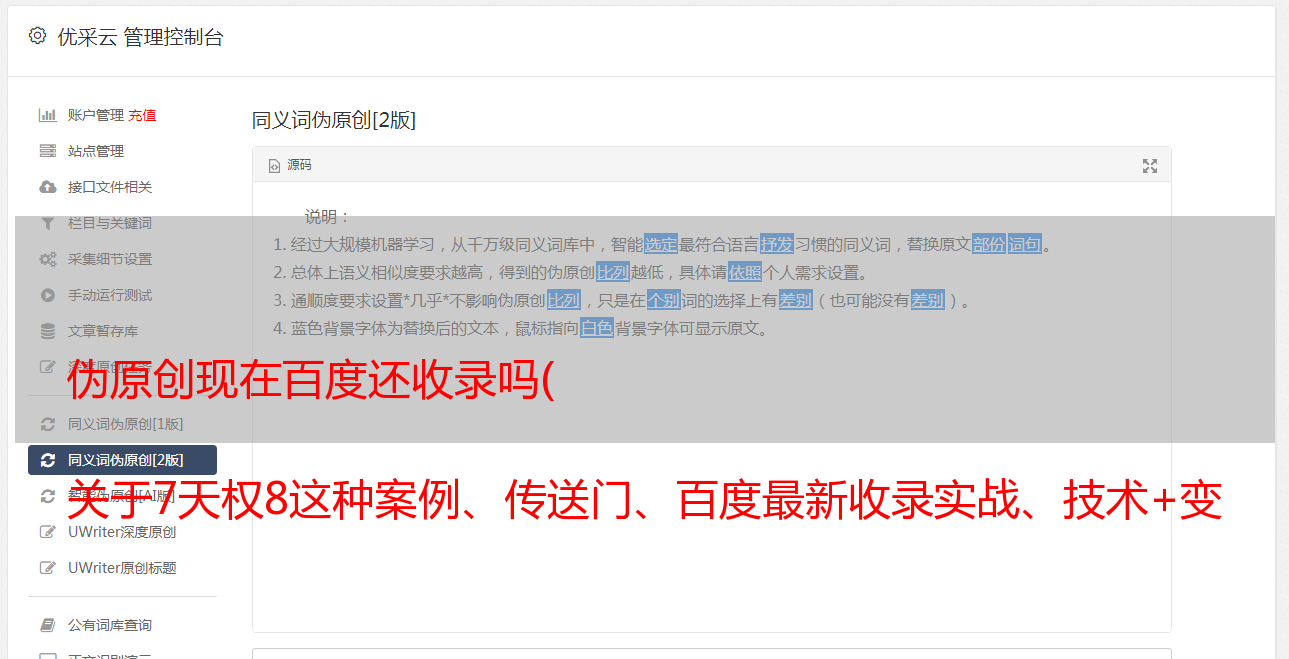
Task: Click the highlighted word 选定 in text
Action: [661, 244]
